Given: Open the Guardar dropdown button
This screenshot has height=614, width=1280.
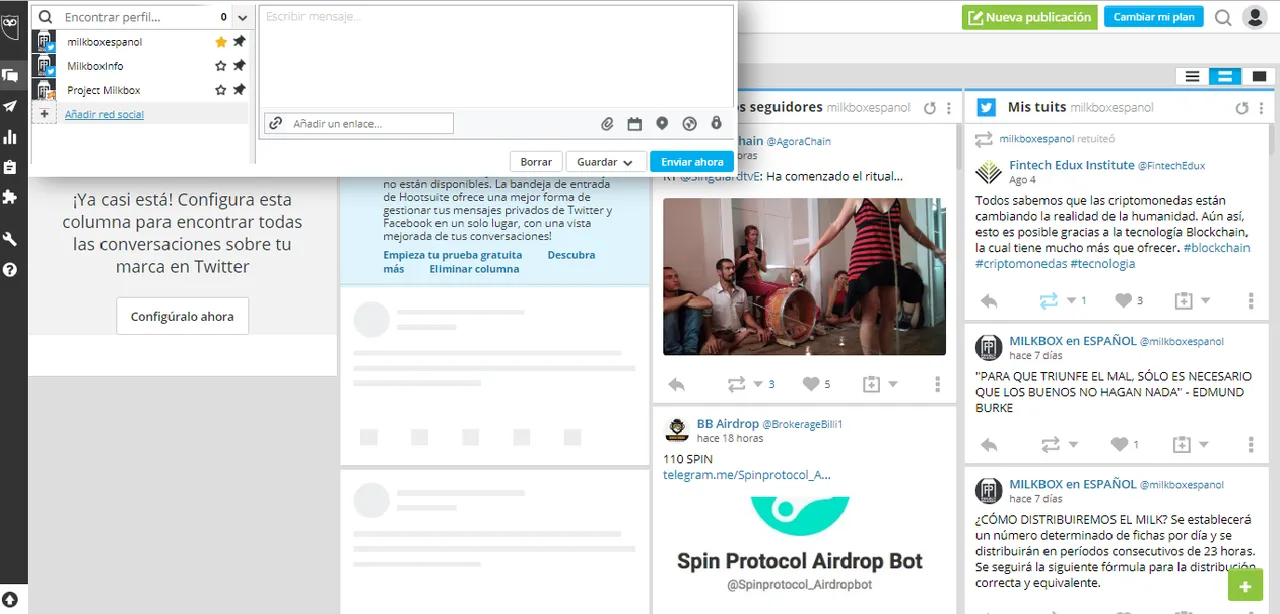Looking at the screenshot, I should pyautogui.click(x=605, y=162).
